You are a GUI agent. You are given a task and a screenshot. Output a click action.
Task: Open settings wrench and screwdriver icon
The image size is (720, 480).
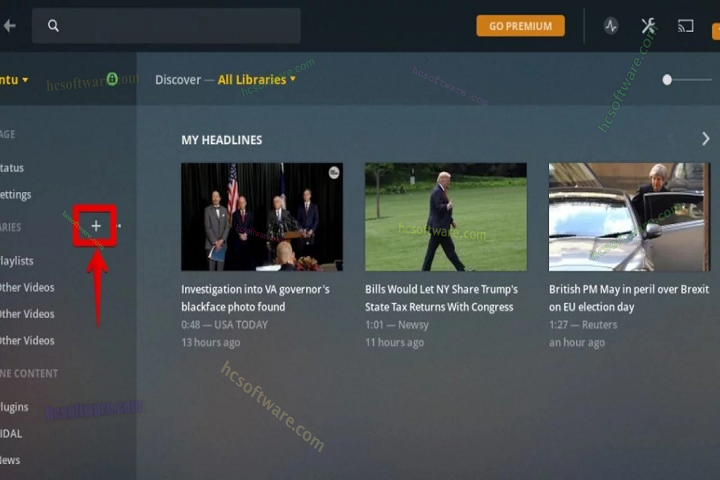(648, 26)
